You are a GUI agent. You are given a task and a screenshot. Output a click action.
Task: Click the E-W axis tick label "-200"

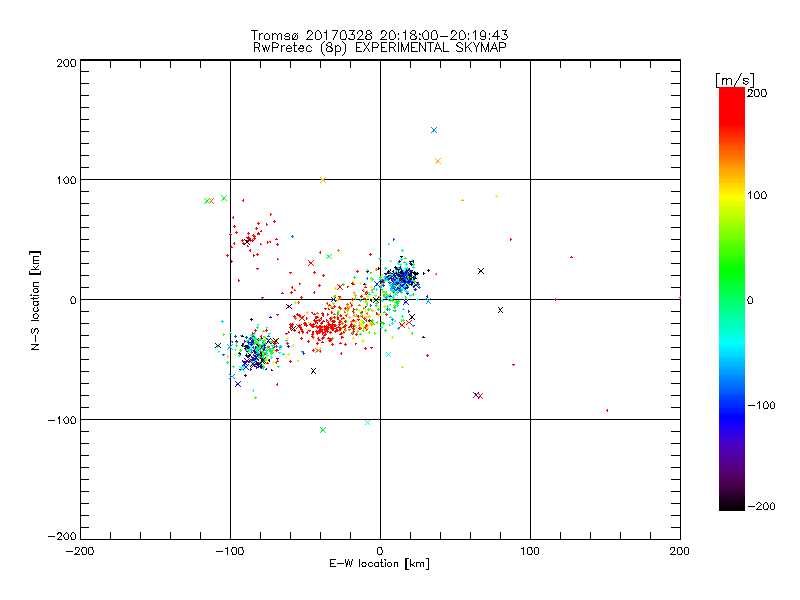[80, 551]
